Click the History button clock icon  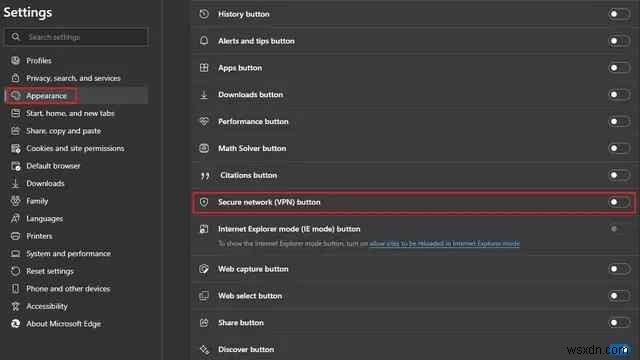pyautogui.click(x=204, y=14)
